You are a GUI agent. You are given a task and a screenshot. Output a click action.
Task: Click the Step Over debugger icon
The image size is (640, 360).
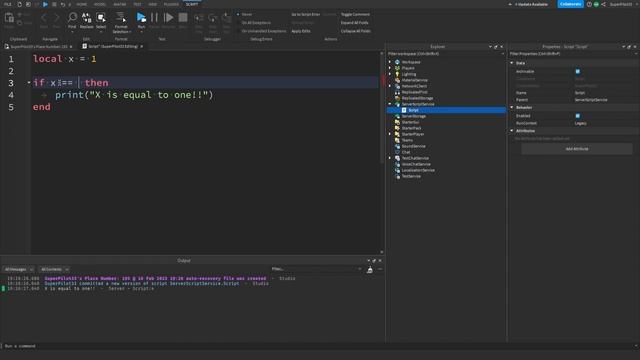point(213,18)
